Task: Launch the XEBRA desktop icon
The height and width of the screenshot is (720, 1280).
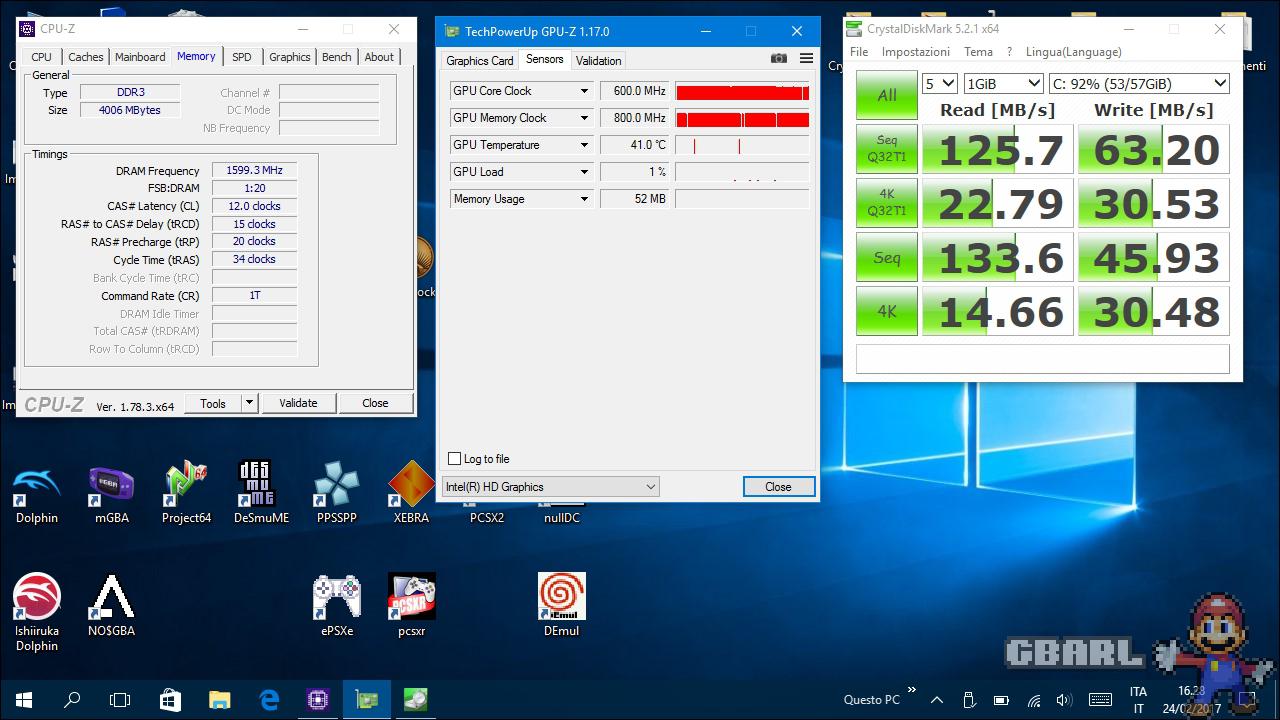Action: [411, 492]
